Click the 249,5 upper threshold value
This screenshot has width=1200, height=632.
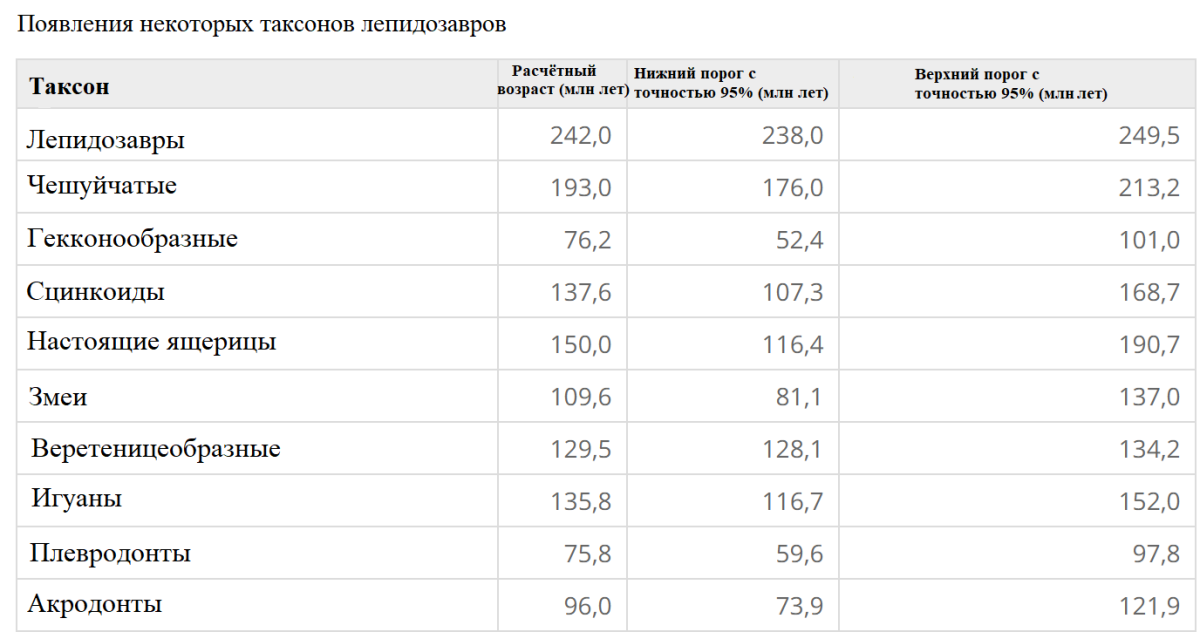tap(1150, 135)
